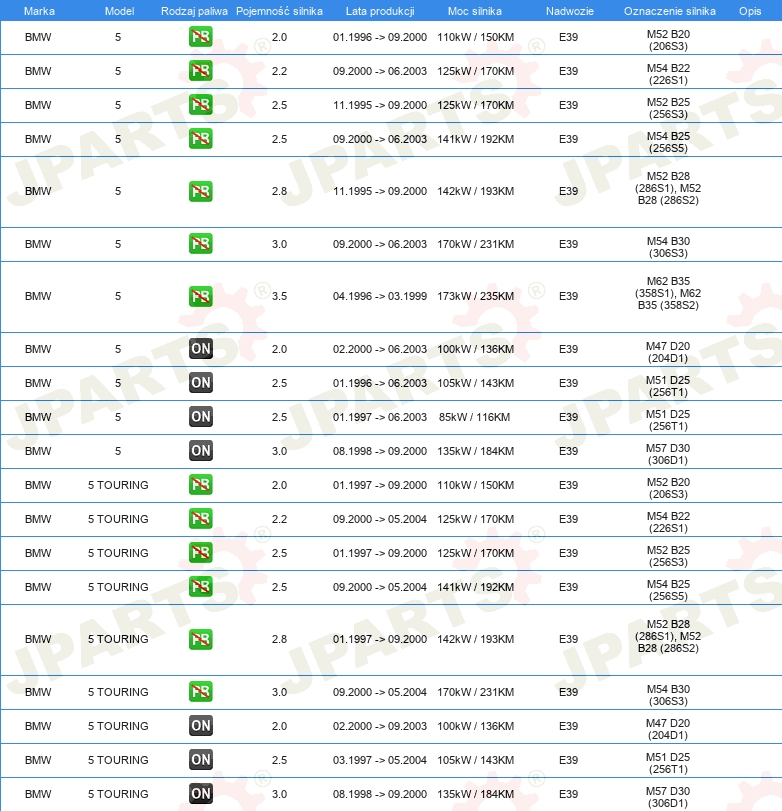Click the 5 TOURING model cell in the 2.8 row
782x811 pixels.
pyautogui.click(x=118, y=639)
